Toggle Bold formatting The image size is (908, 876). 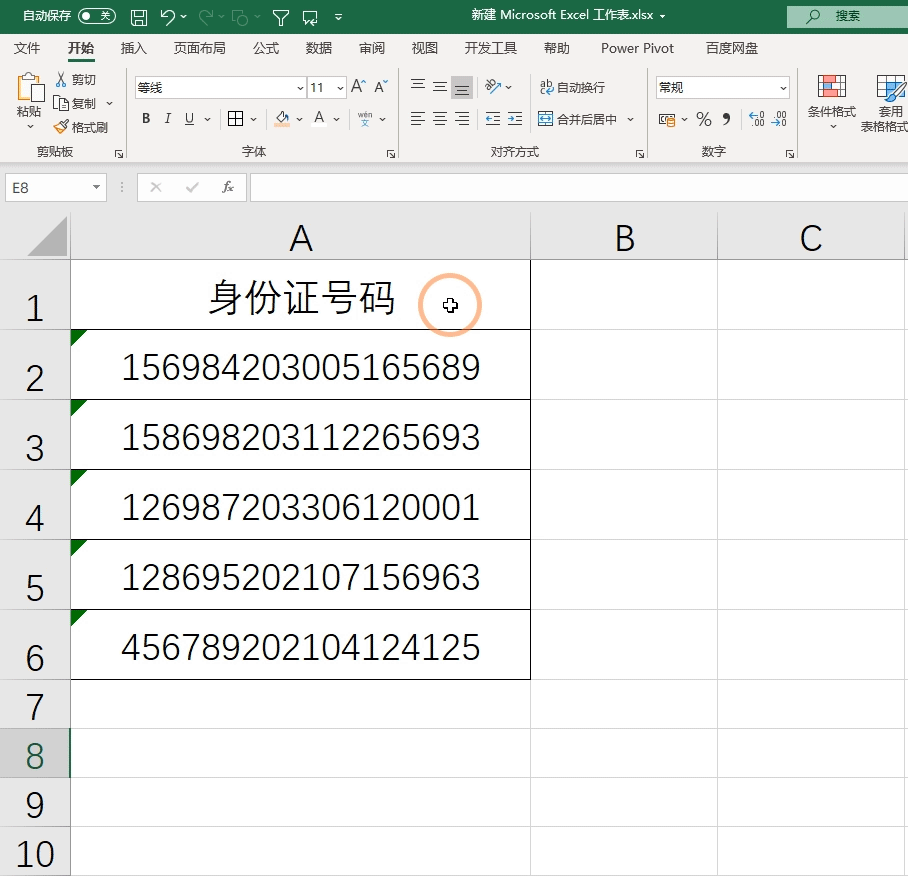146,120
